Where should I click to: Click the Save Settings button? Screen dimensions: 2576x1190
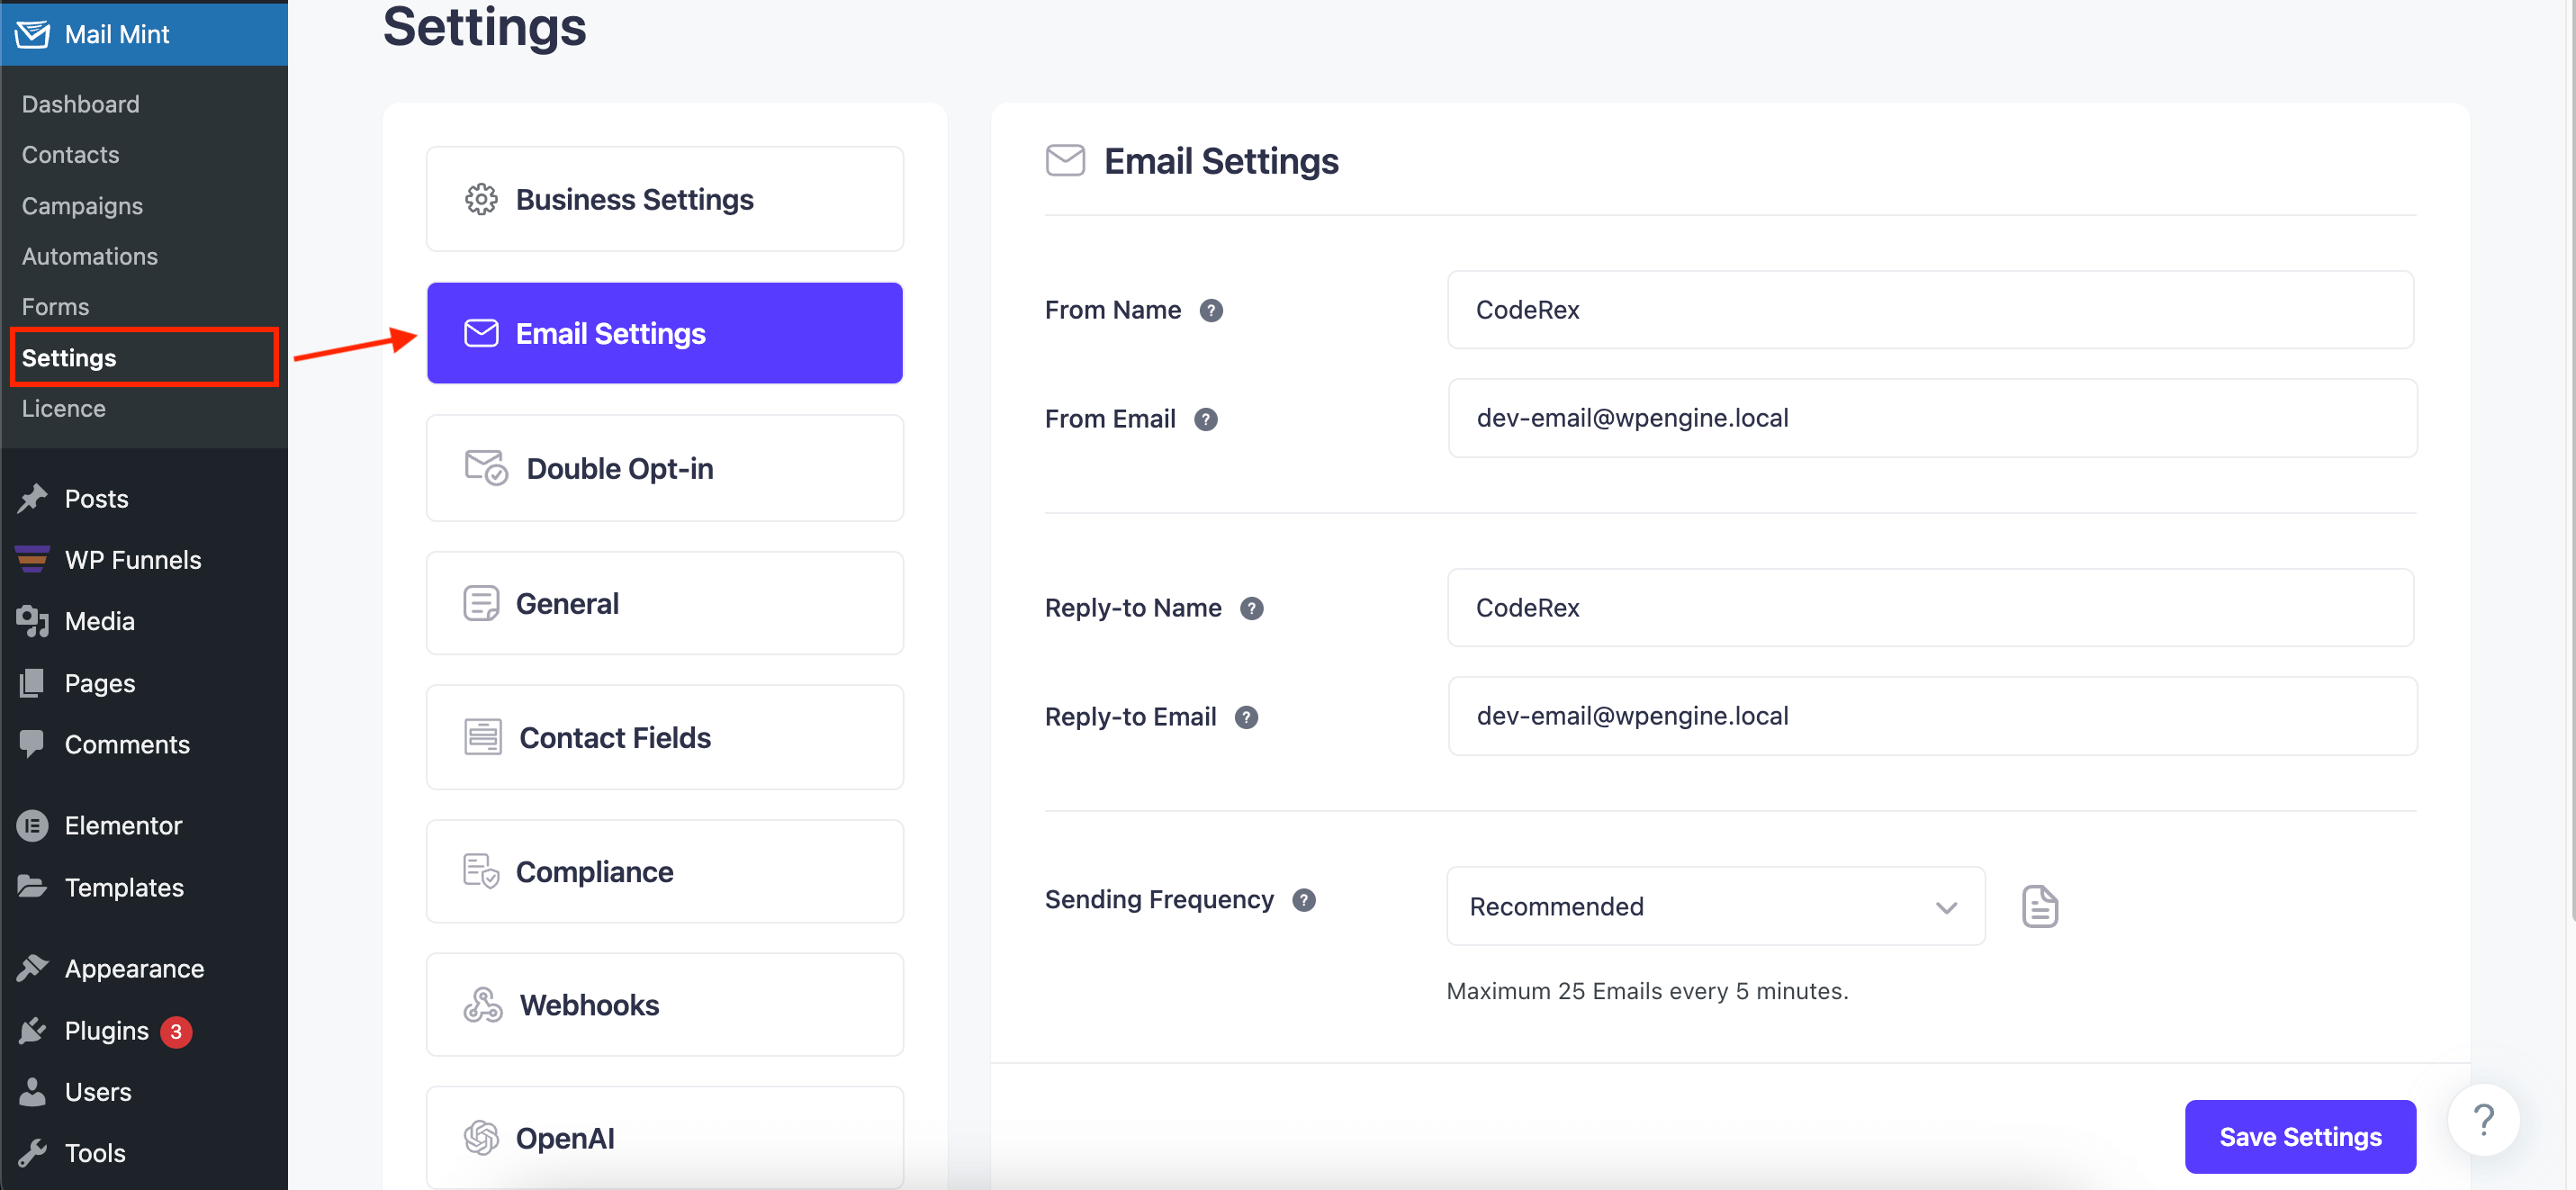2300,1137
